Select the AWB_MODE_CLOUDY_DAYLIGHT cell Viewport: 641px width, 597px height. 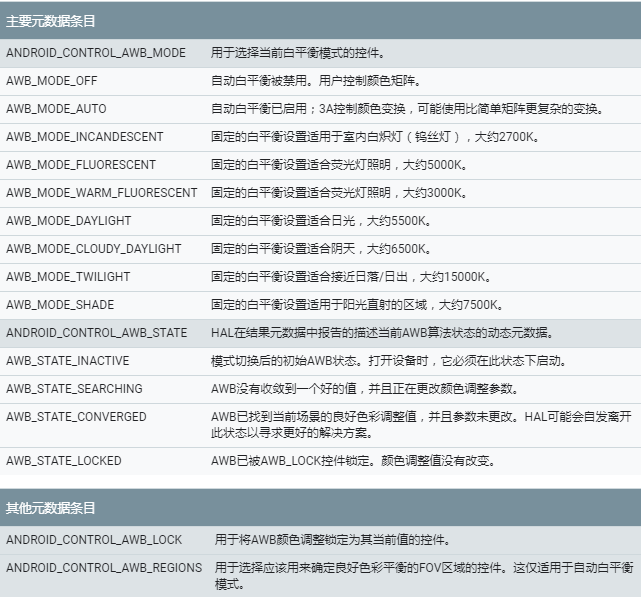[93, 249]
